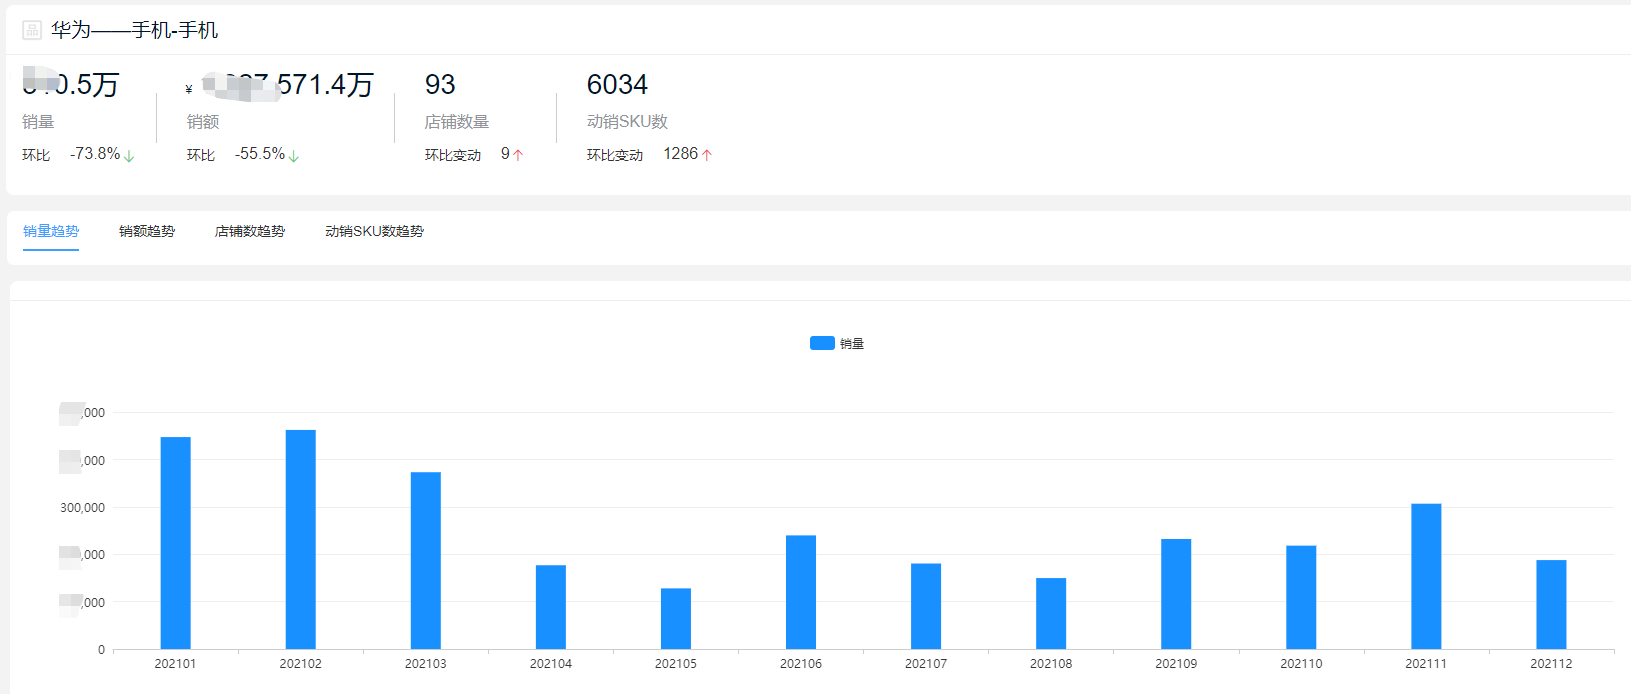Image resolution: width=1631 pixels, height=694 pixels.
Task: Click the green down arrow beside -55.5%
Action: coord(294,155)
